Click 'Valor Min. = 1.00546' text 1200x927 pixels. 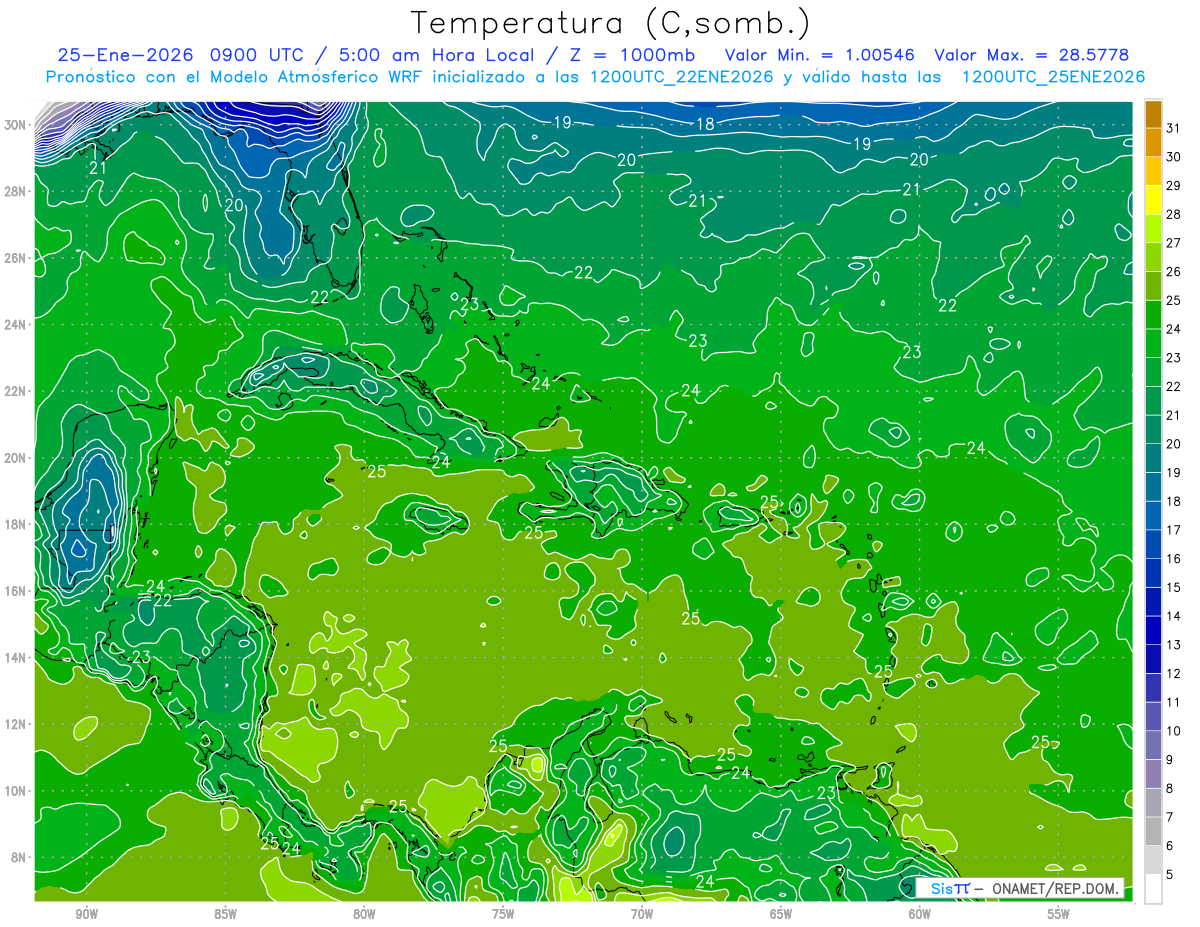(819, 55)
